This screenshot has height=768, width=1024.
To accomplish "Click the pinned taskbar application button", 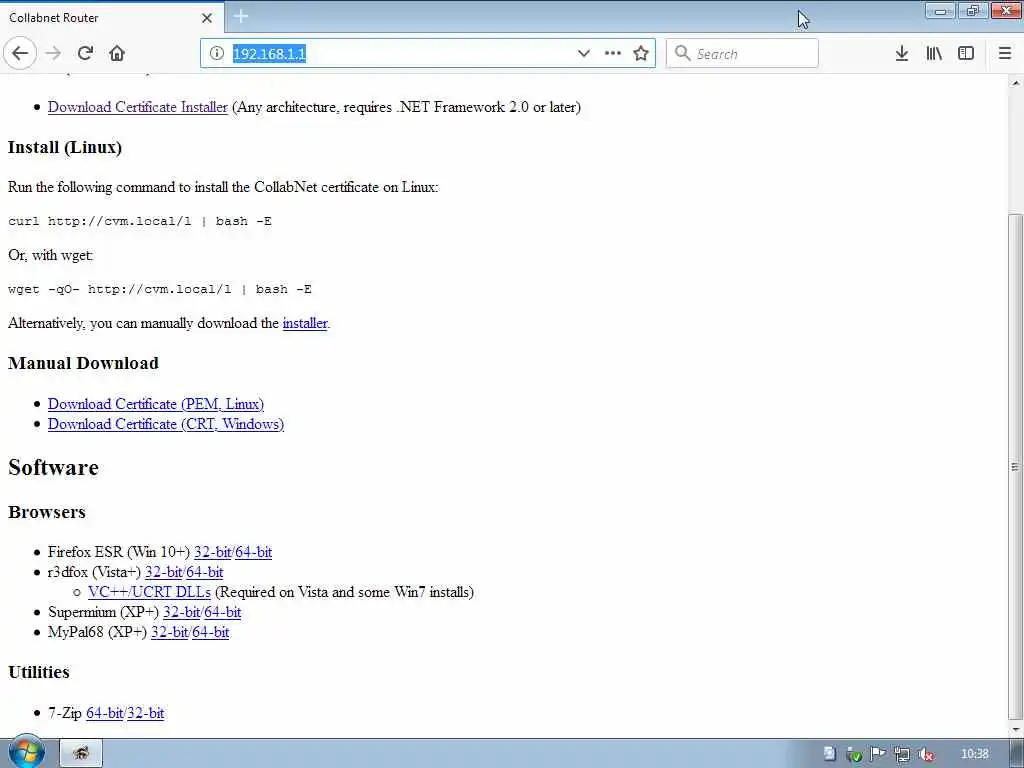I will pyautogui.click(x=81, y=754).
